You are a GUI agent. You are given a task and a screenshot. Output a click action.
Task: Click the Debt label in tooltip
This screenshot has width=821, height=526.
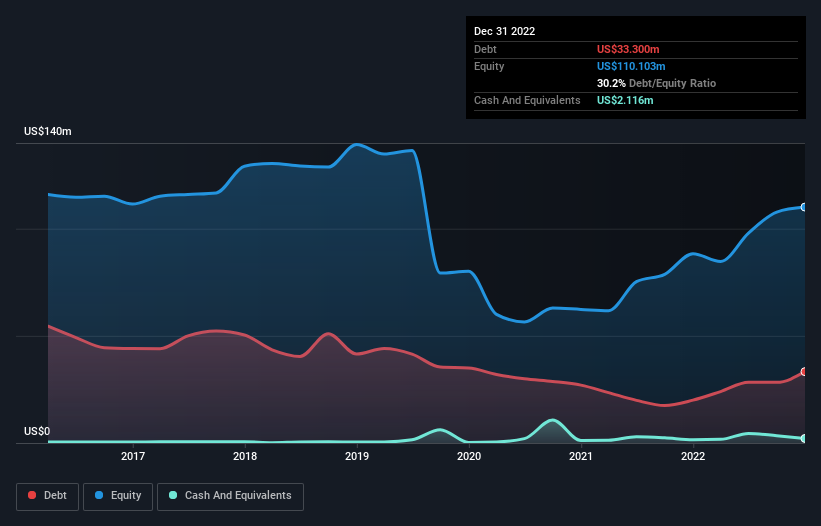pyautogui.click(x=485, y=49)
